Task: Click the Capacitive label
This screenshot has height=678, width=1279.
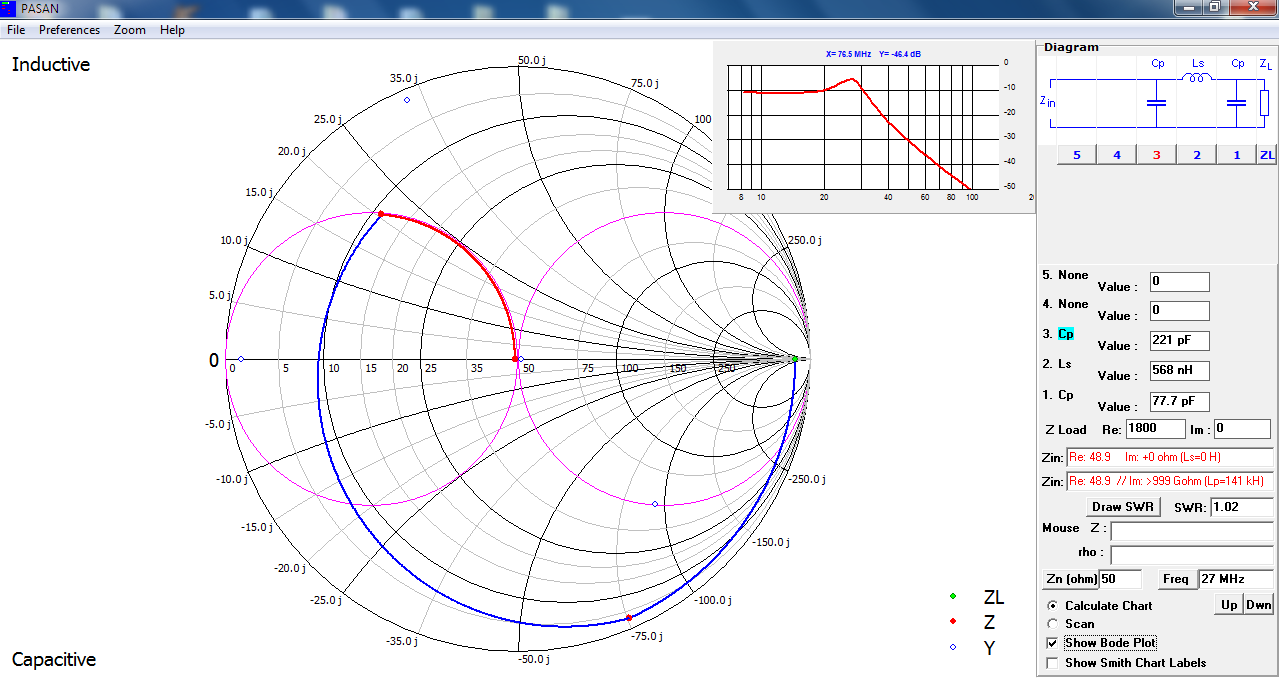Action: [x=54, y=660]
